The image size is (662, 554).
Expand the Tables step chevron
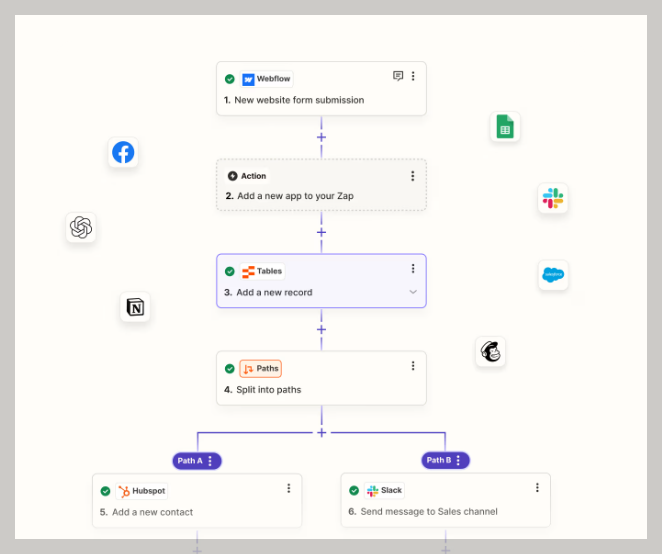coord(413,292)
